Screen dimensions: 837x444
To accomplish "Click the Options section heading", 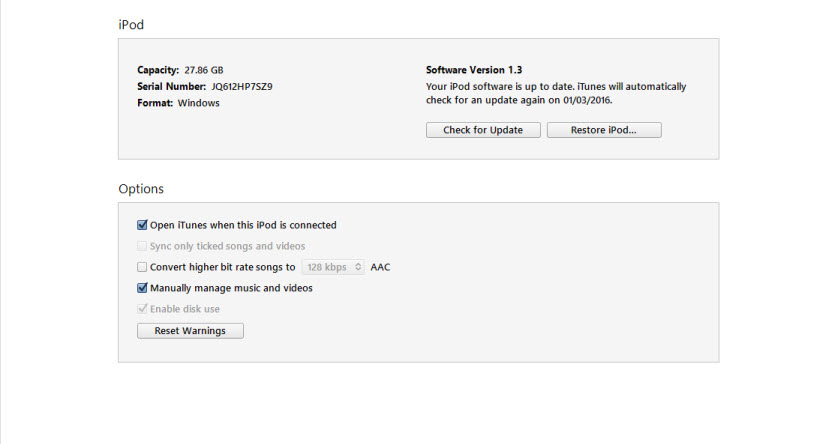I will tap(141, 188).
